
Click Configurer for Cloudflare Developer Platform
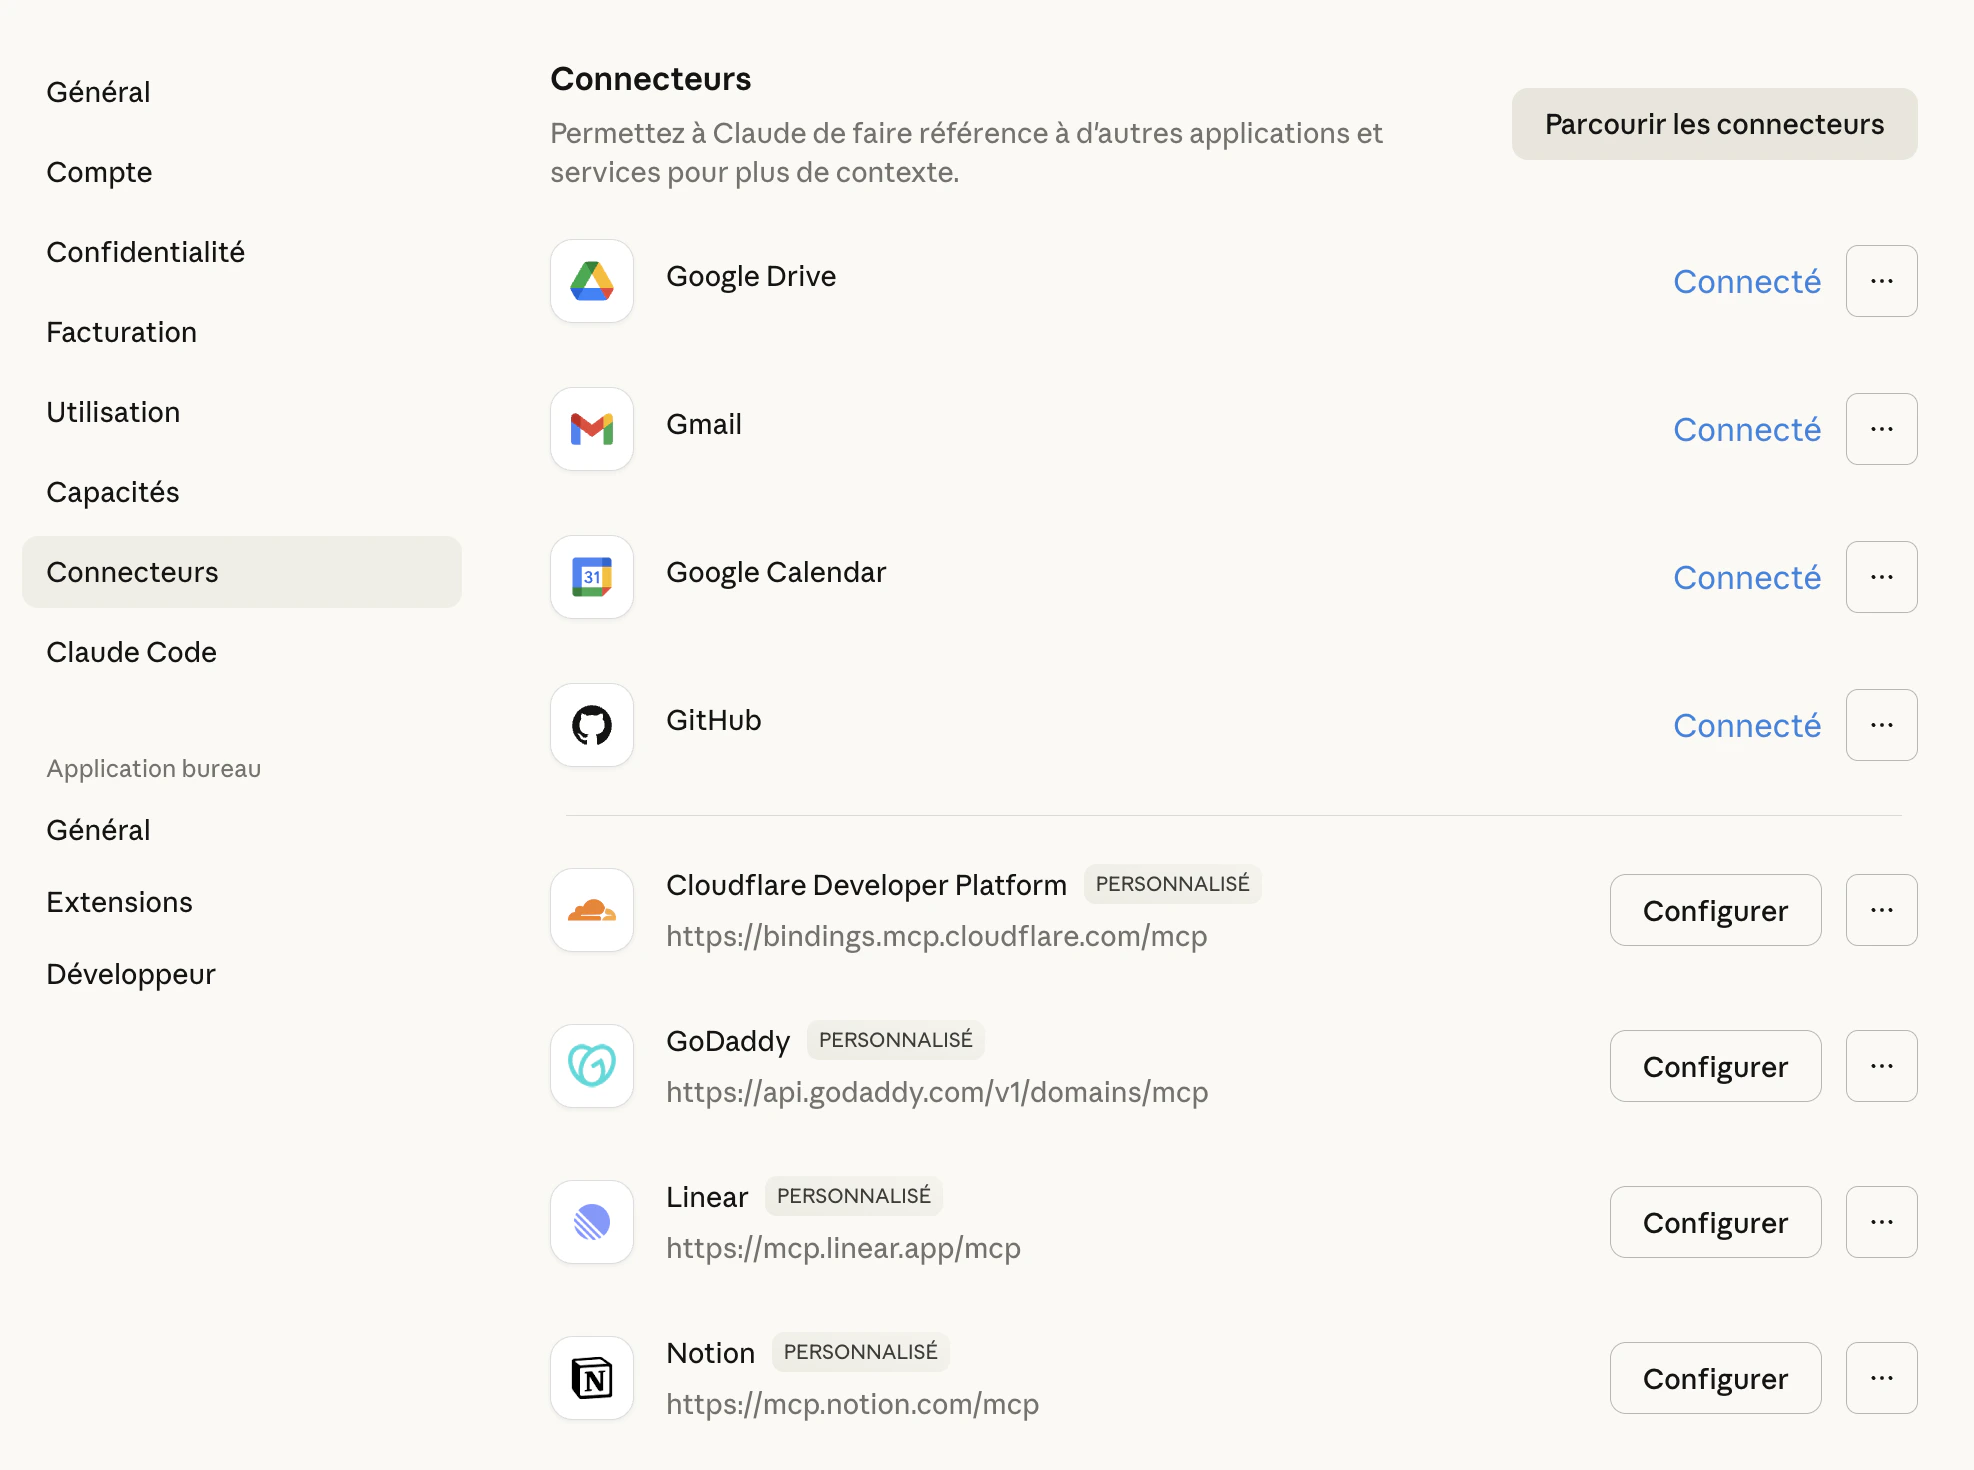pos(1715,910)
